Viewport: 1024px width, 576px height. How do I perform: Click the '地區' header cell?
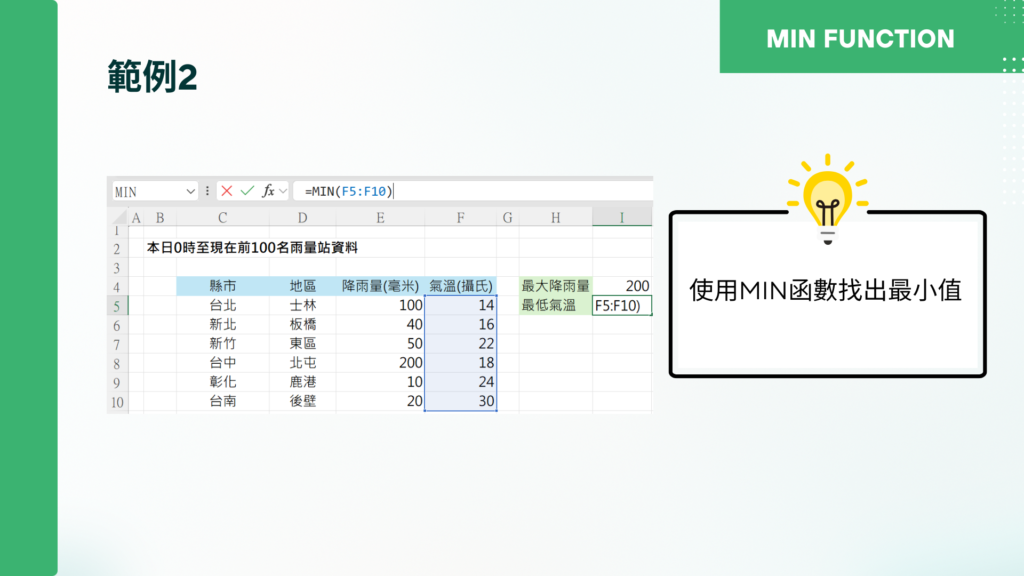[302, 286]
